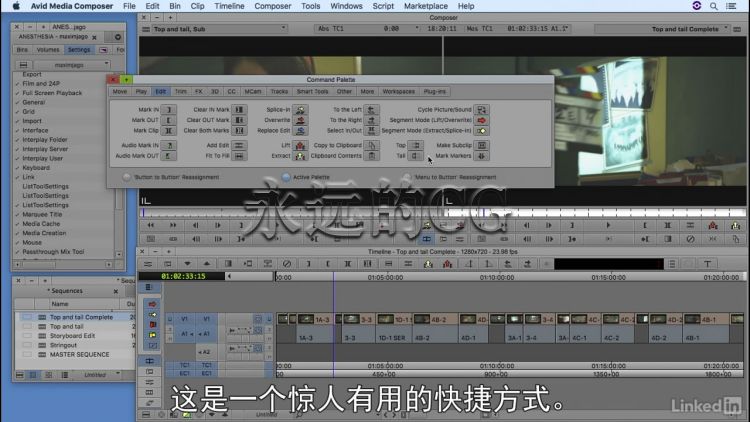Viewport: 750px width, 422px height.
Task: Click the Cycle Picture/Sound icon
Action: click(x=481, y=110)
